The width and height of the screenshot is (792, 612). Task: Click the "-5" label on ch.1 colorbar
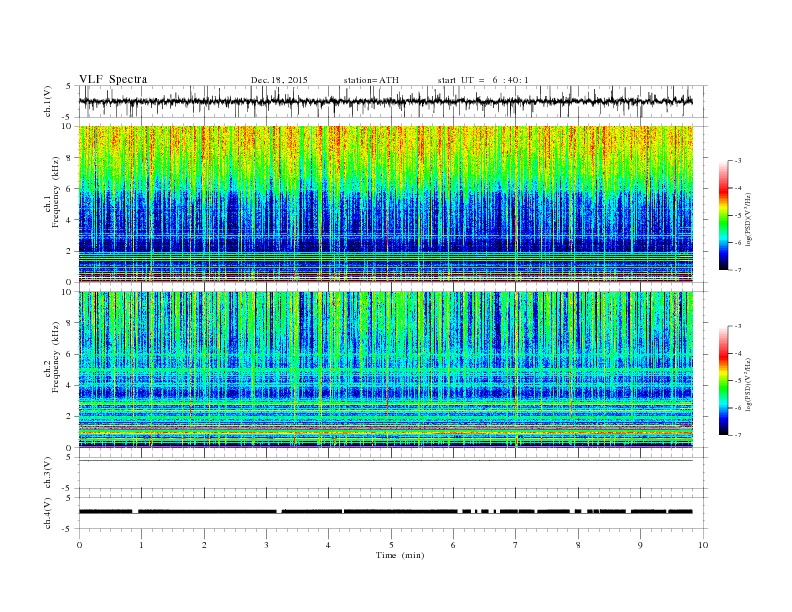tap(737, 215)
